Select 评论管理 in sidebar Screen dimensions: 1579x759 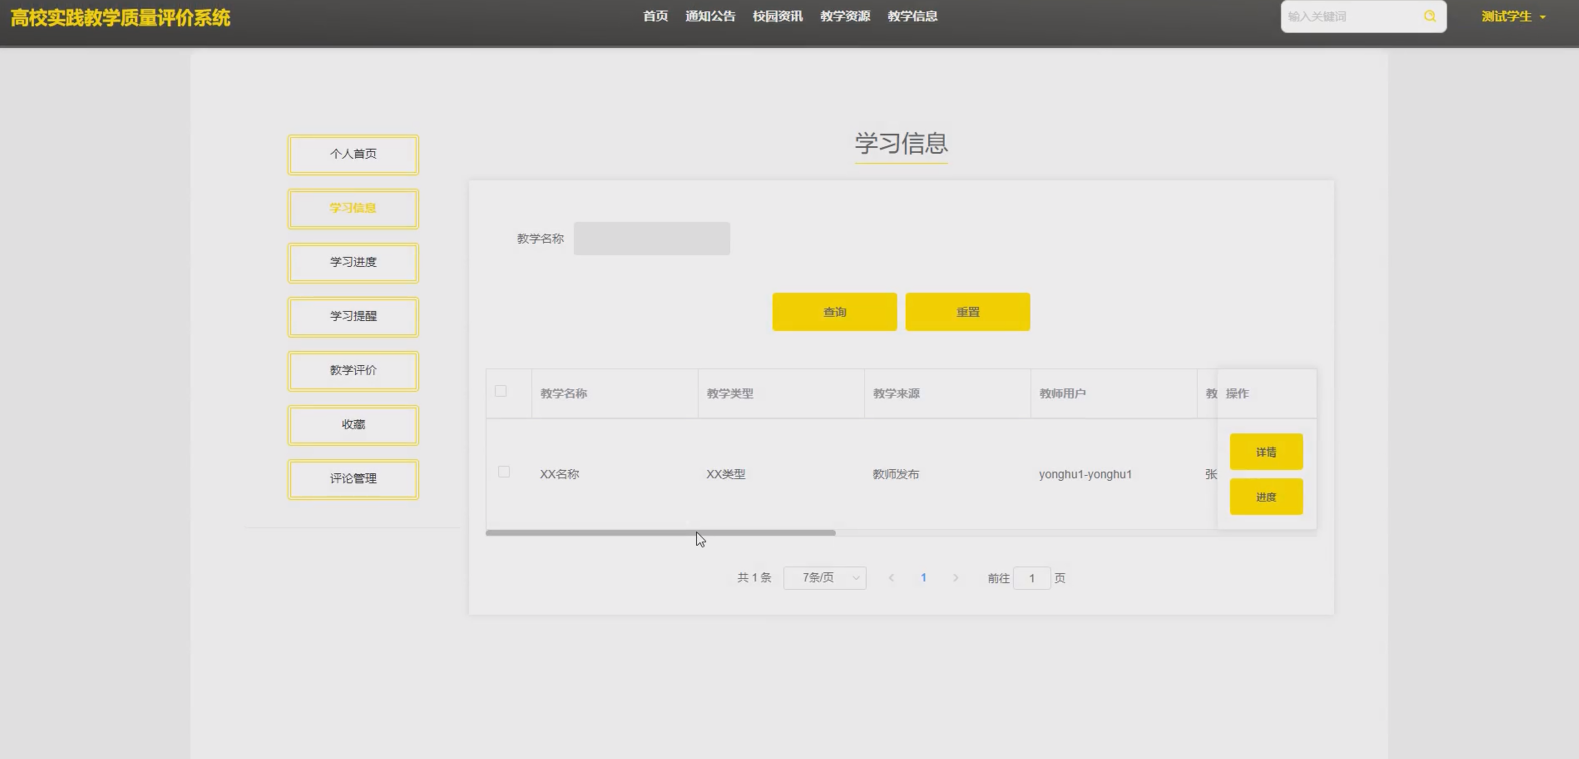[353, 478]
